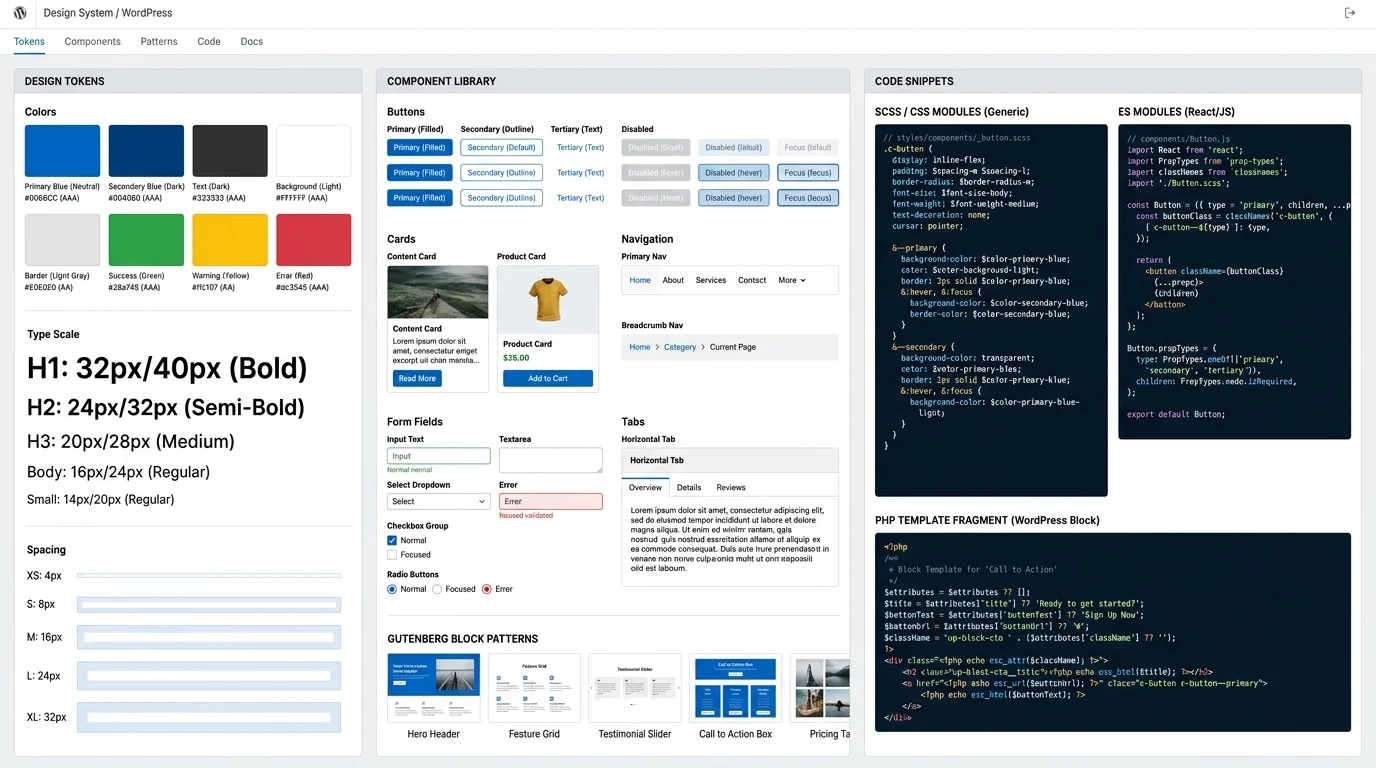Switch to the Tokens tab
The height and width of the screenshot is (768, 1376).
click(x=29, y=42)
